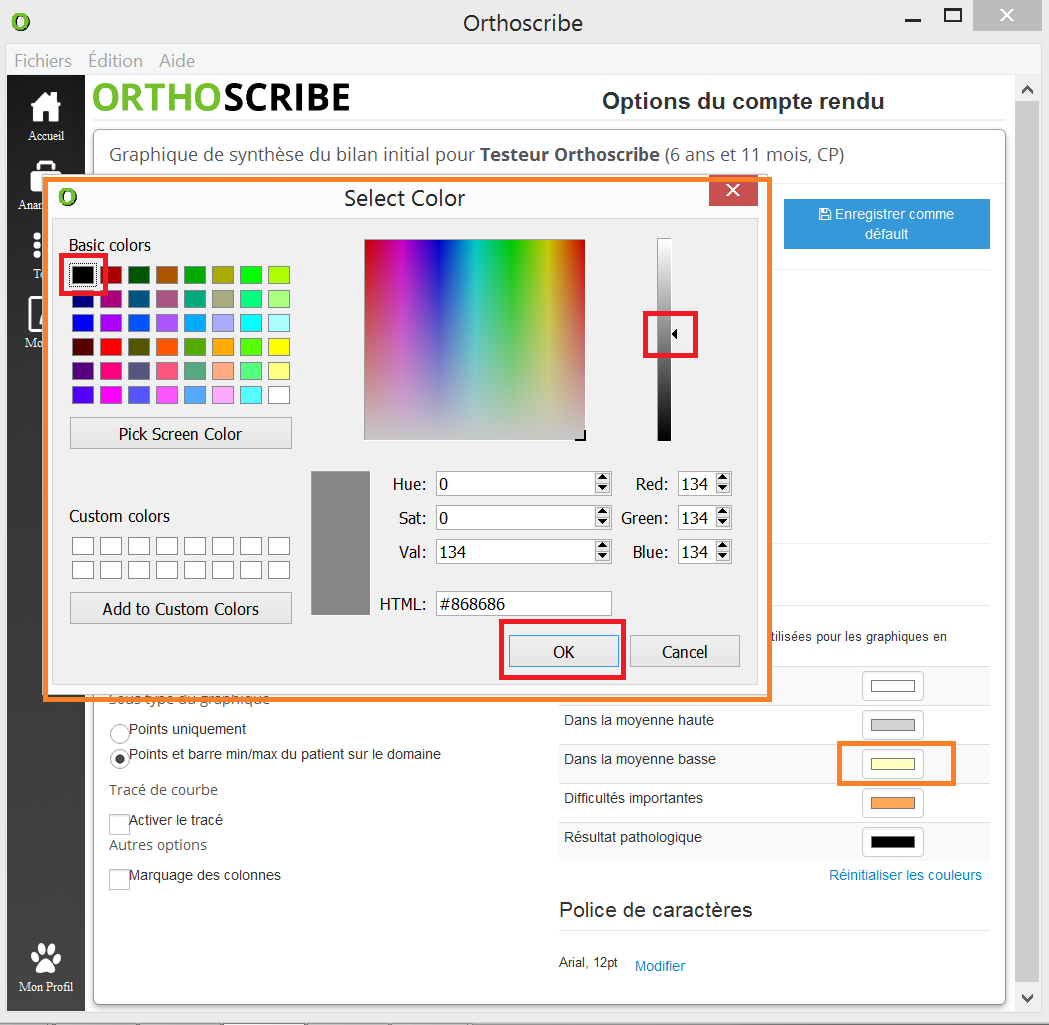Confirm color with OK button
1049x1025 pixels.
(564, 651)
